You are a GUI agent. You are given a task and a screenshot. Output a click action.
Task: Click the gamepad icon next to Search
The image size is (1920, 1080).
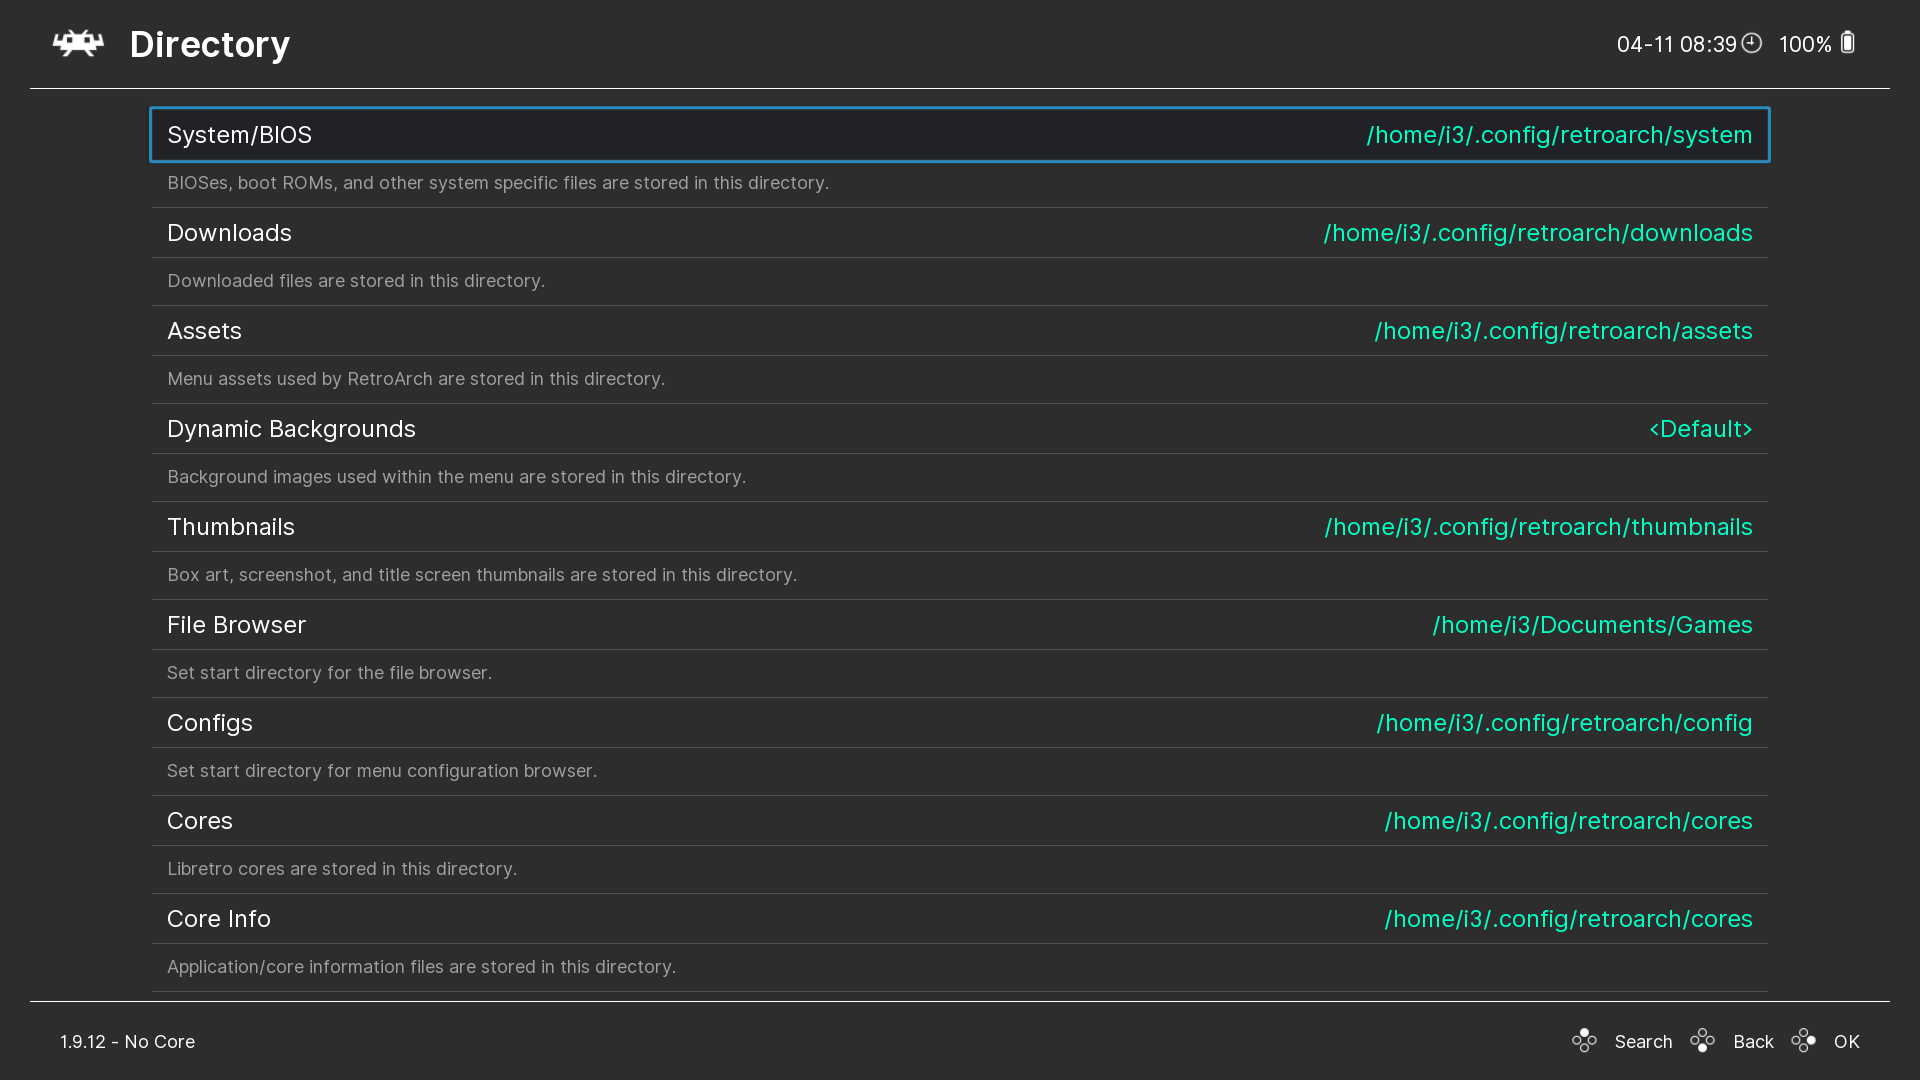point(1586,1041)
